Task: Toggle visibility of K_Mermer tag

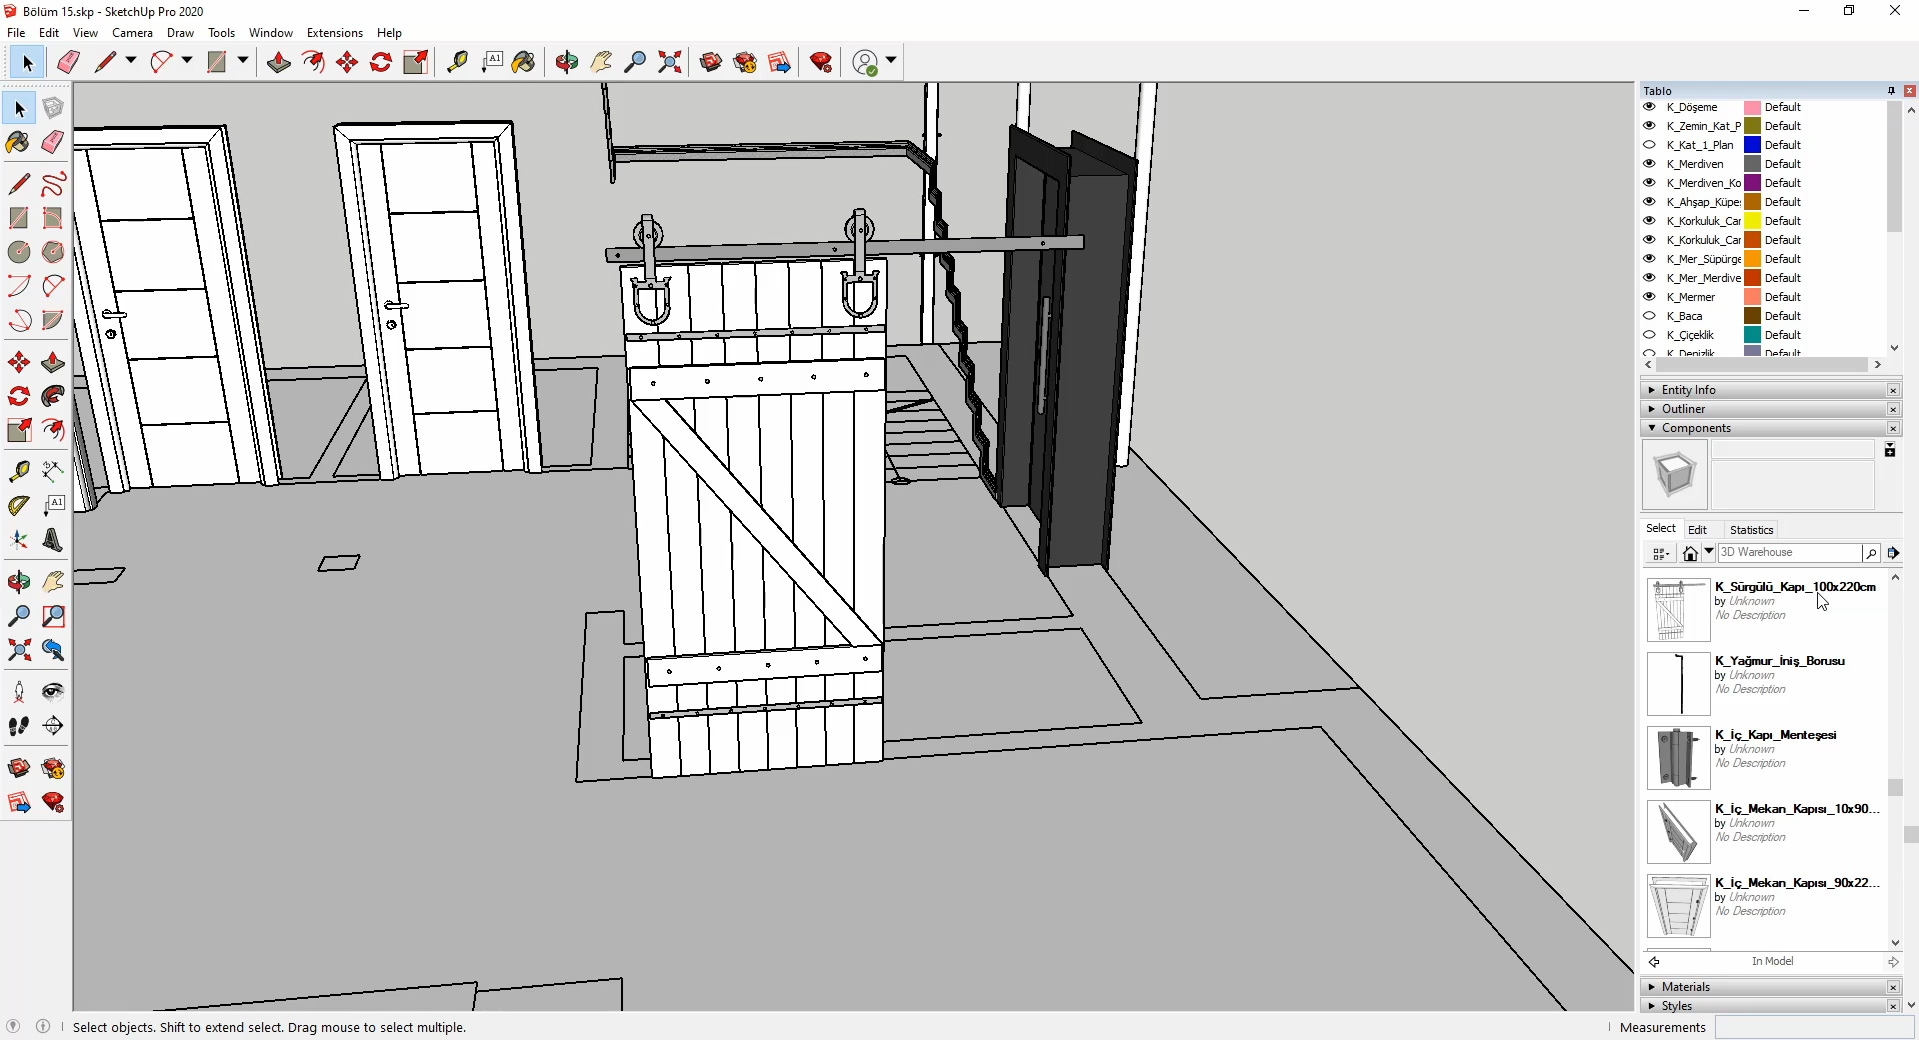Action: (x=1650, y=297)
